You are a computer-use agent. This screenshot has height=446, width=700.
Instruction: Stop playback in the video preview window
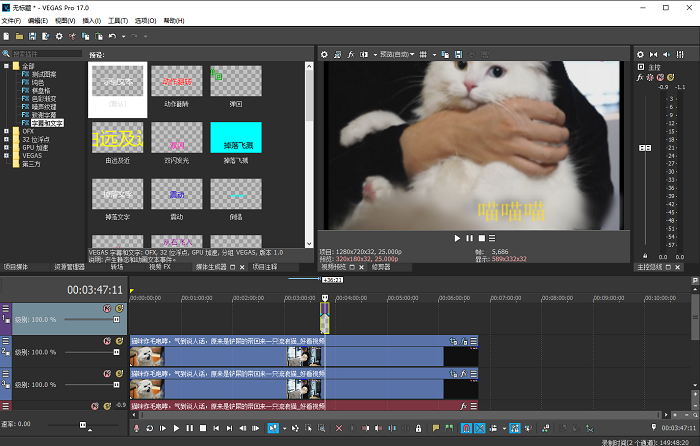click(481, 238)
